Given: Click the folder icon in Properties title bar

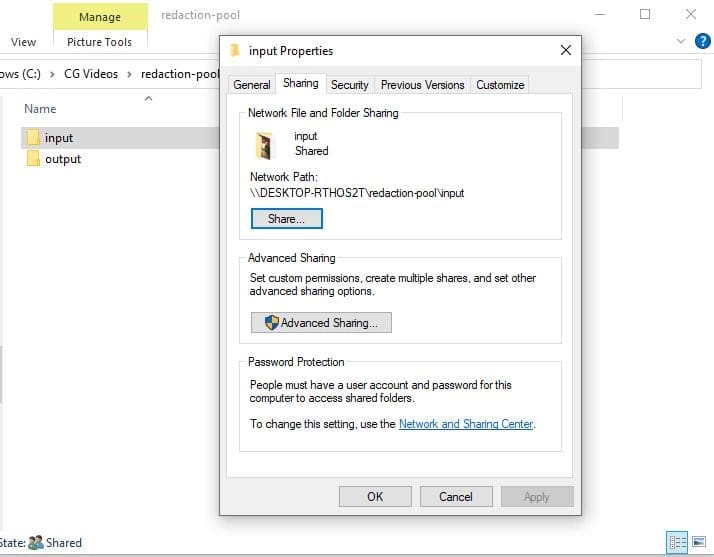Looking at the screenshot, I should pos(235,50).
